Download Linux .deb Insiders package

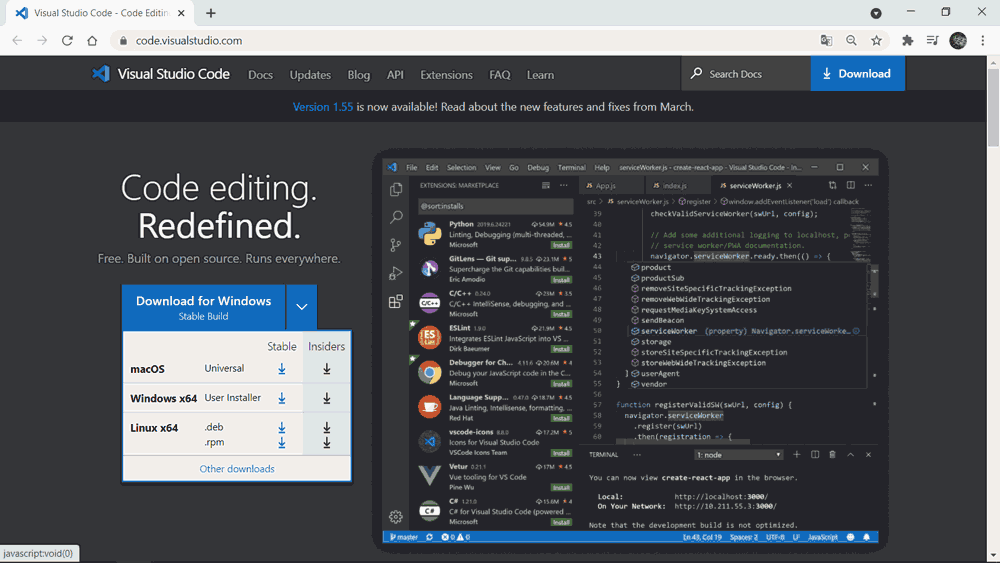[327, 427]
